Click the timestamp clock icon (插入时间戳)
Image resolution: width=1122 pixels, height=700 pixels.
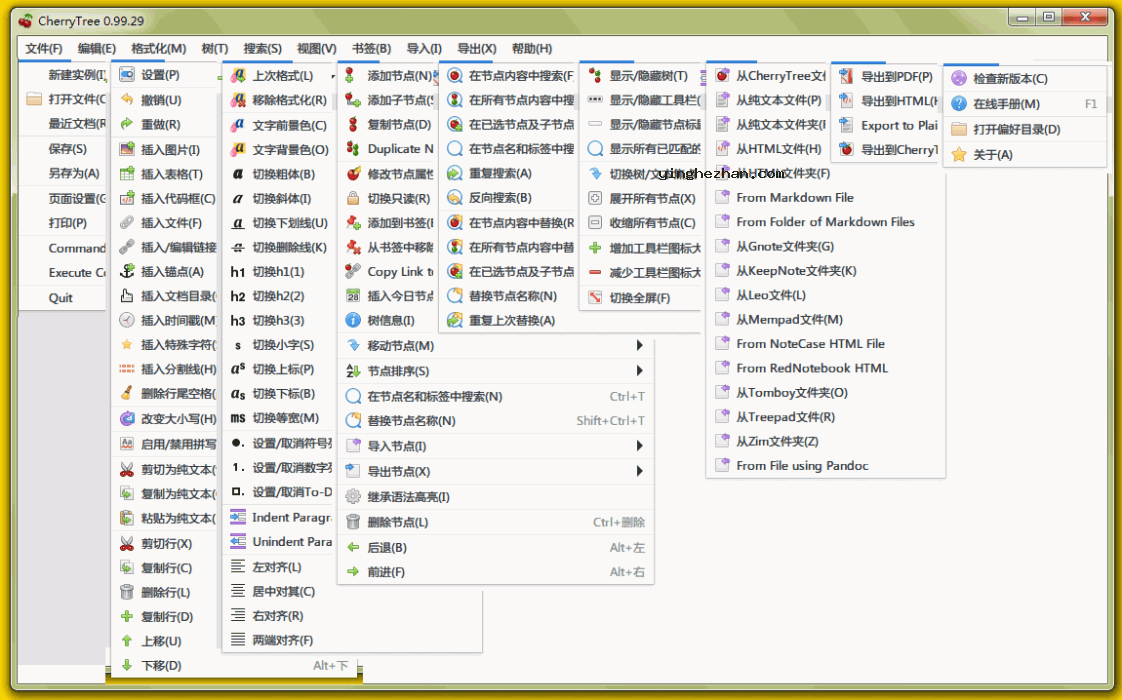click(x=127, y=320)
